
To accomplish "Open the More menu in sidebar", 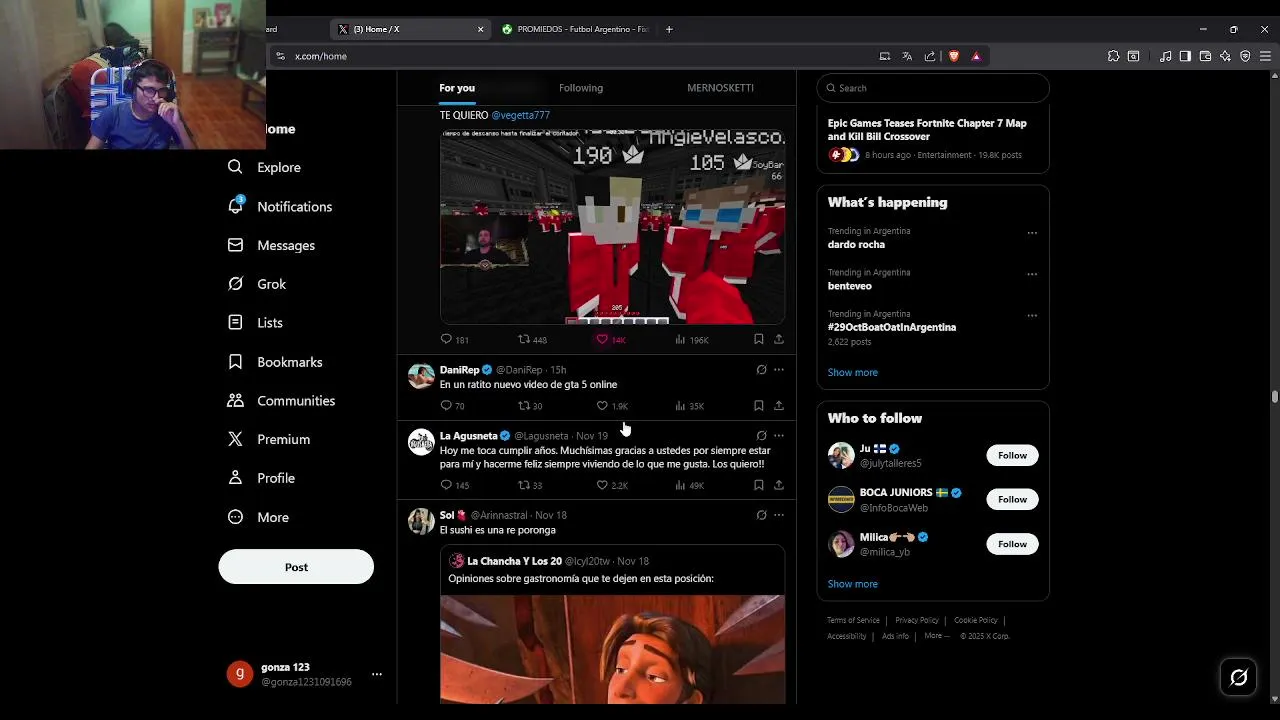I will 258,517.
